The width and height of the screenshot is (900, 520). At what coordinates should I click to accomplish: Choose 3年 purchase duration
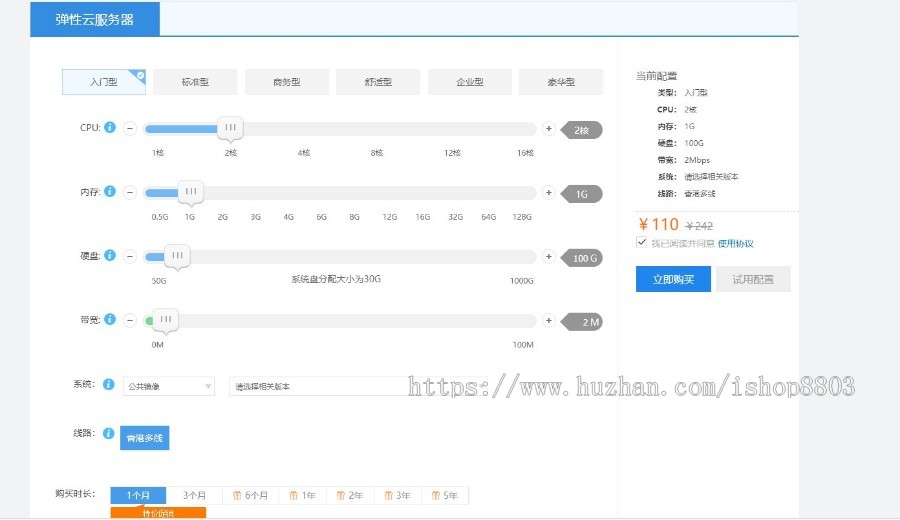click(x=398, y=495)
